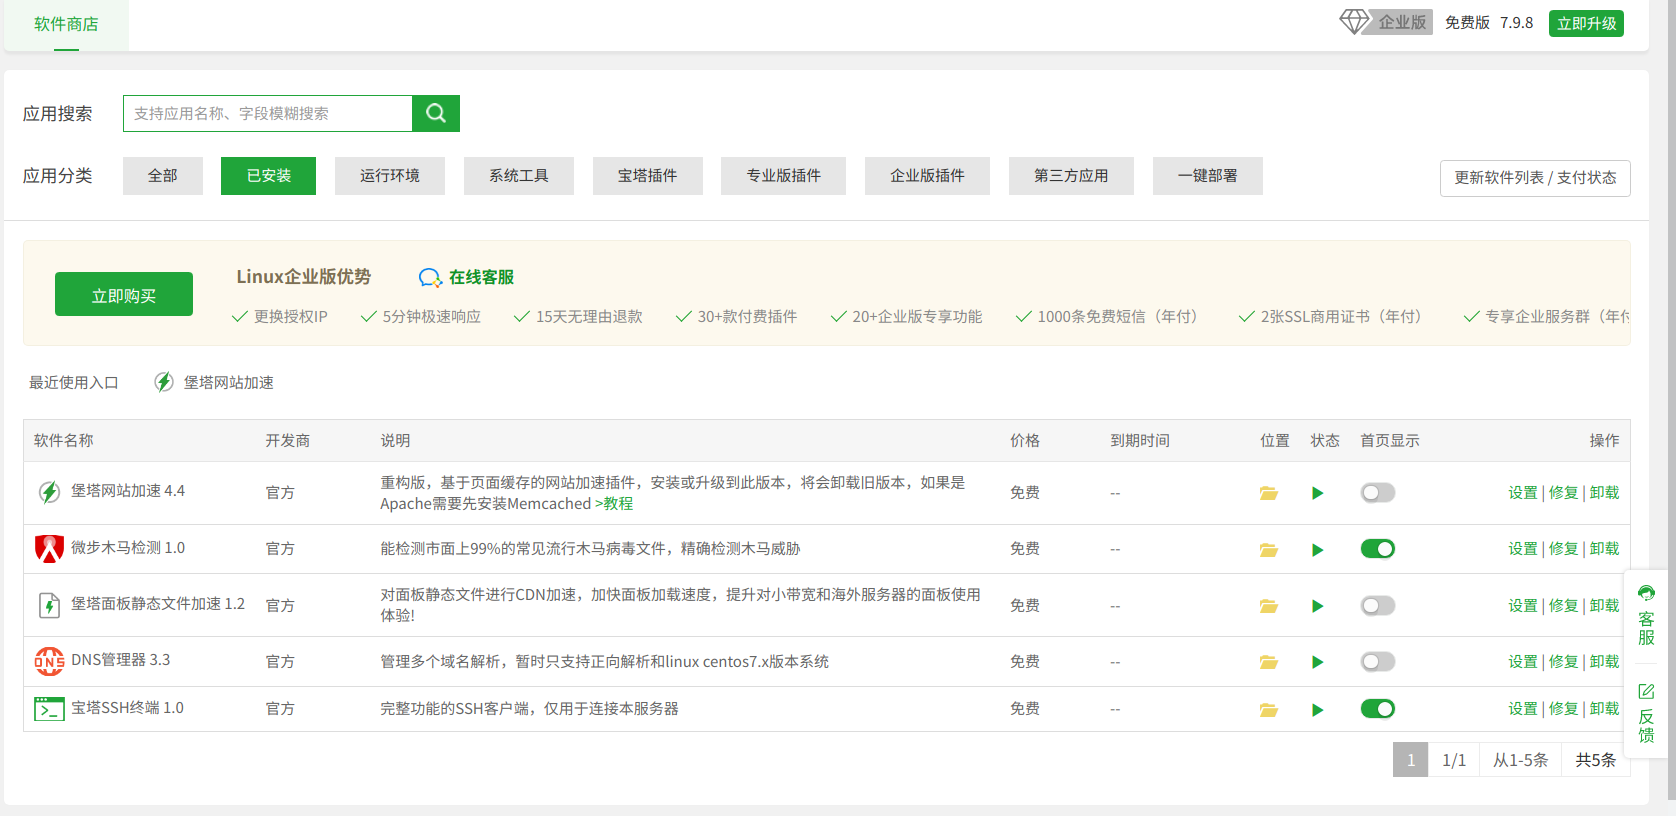Screen dimensions: 1676x816
Task: Click pagination page 1 button
Action: (x=1411, y=760)
